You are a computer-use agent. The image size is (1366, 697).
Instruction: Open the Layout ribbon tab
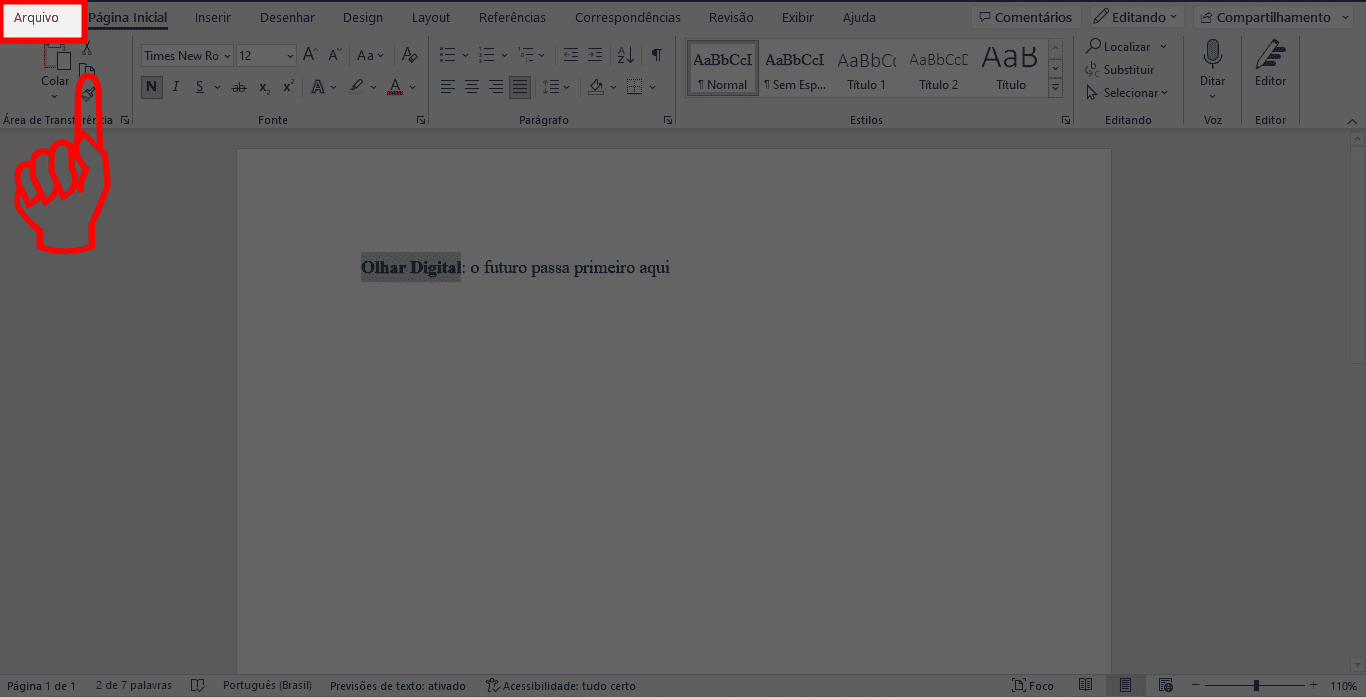pyautogui.click(x=431, y=18)
